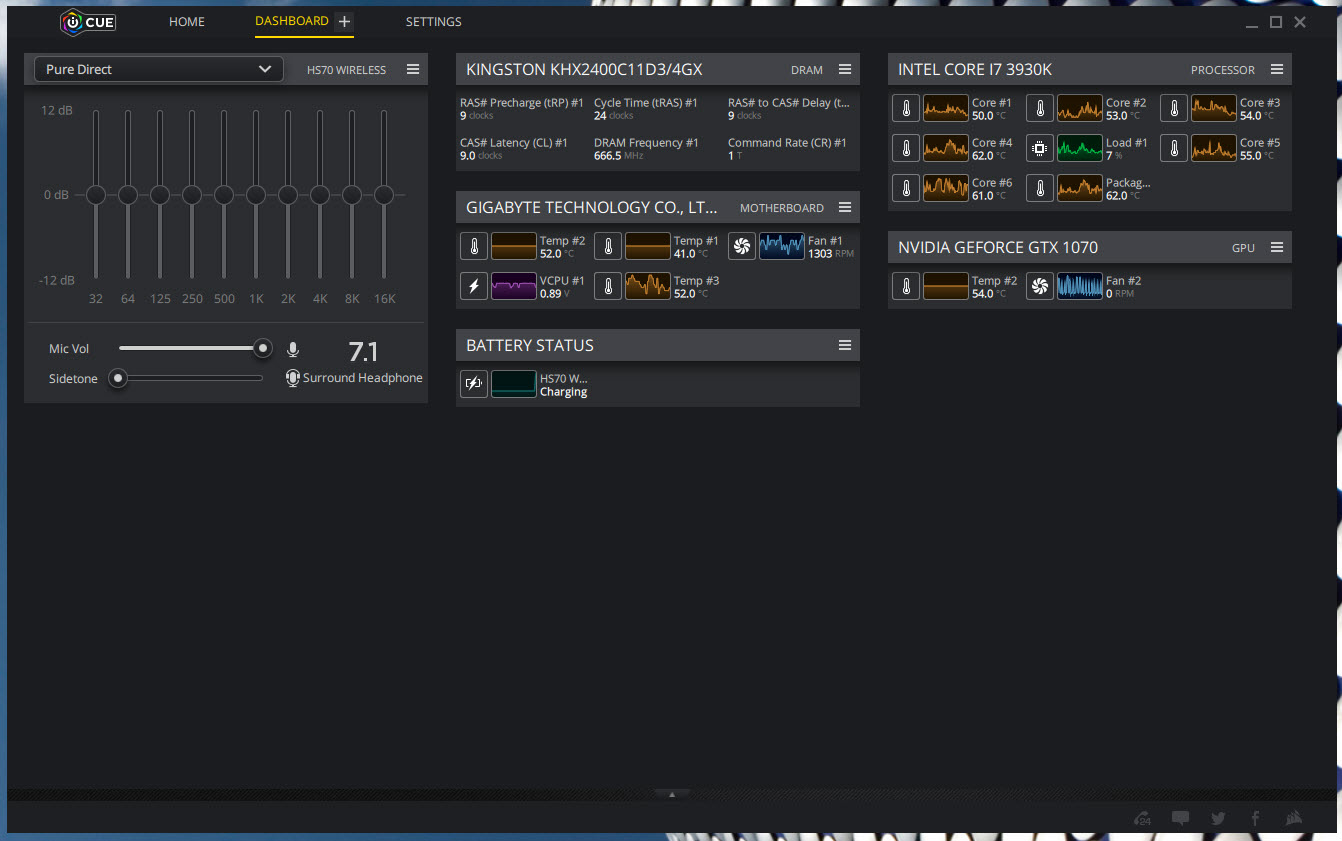Click the 1K equalizer band knob
1342x841 pixels.
[x=256, y=195]
